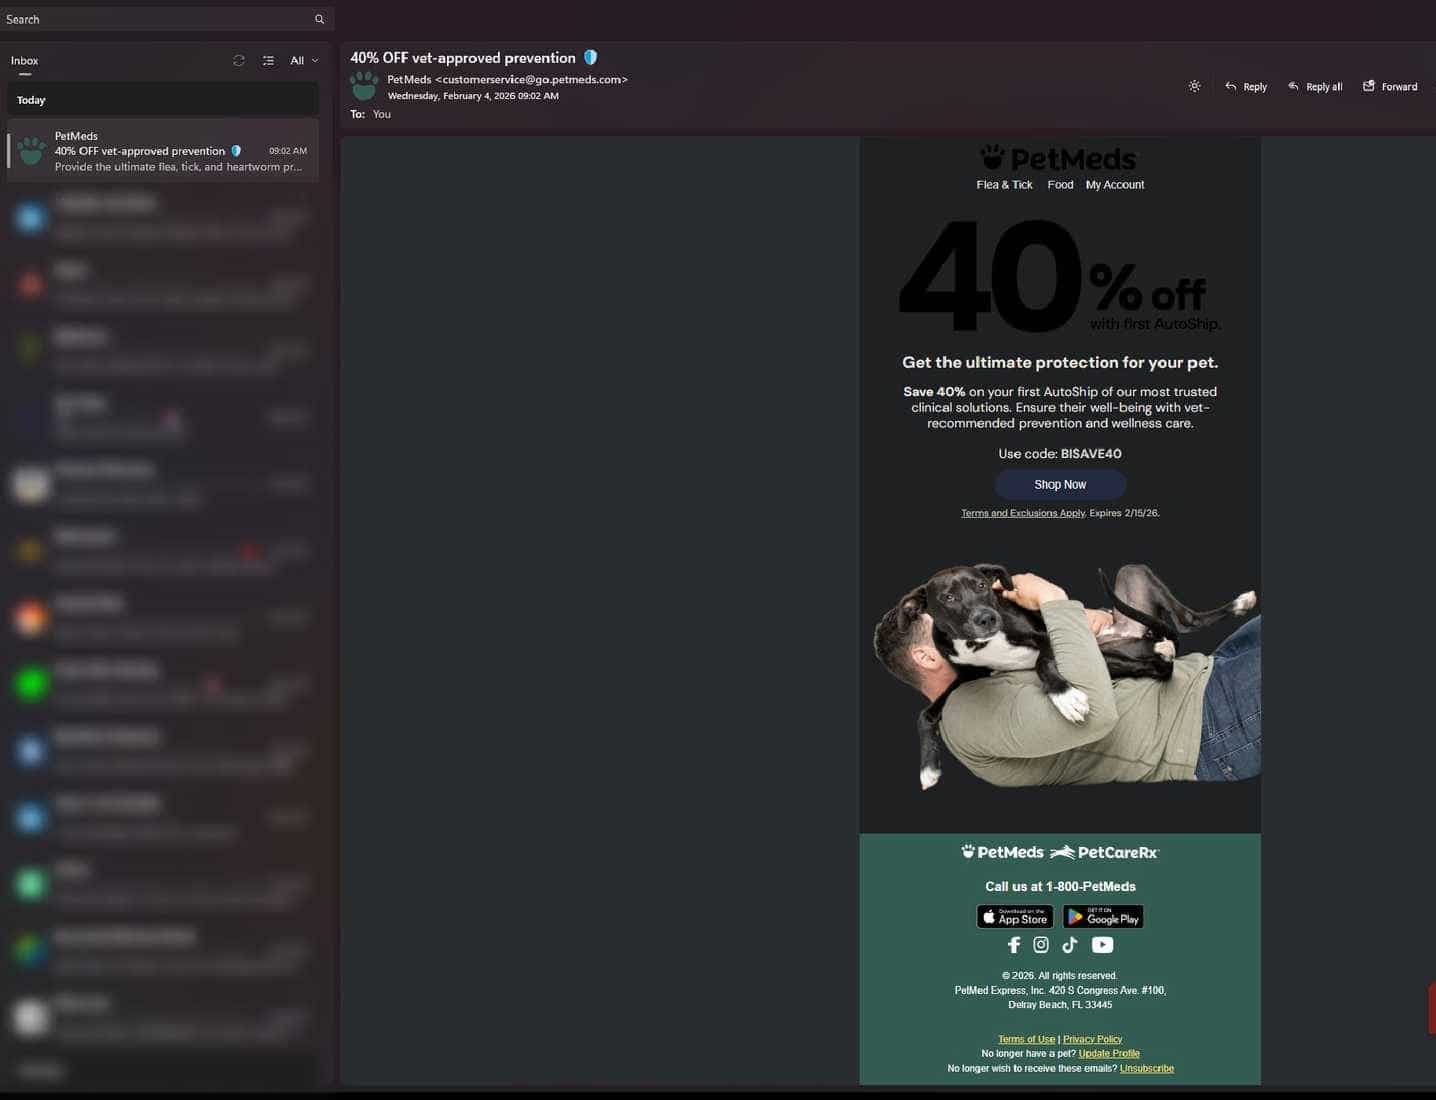Open the PetMeds email in the message list
The width and height of the screenshot is (1436, 1100).
[x=163, y=151]
